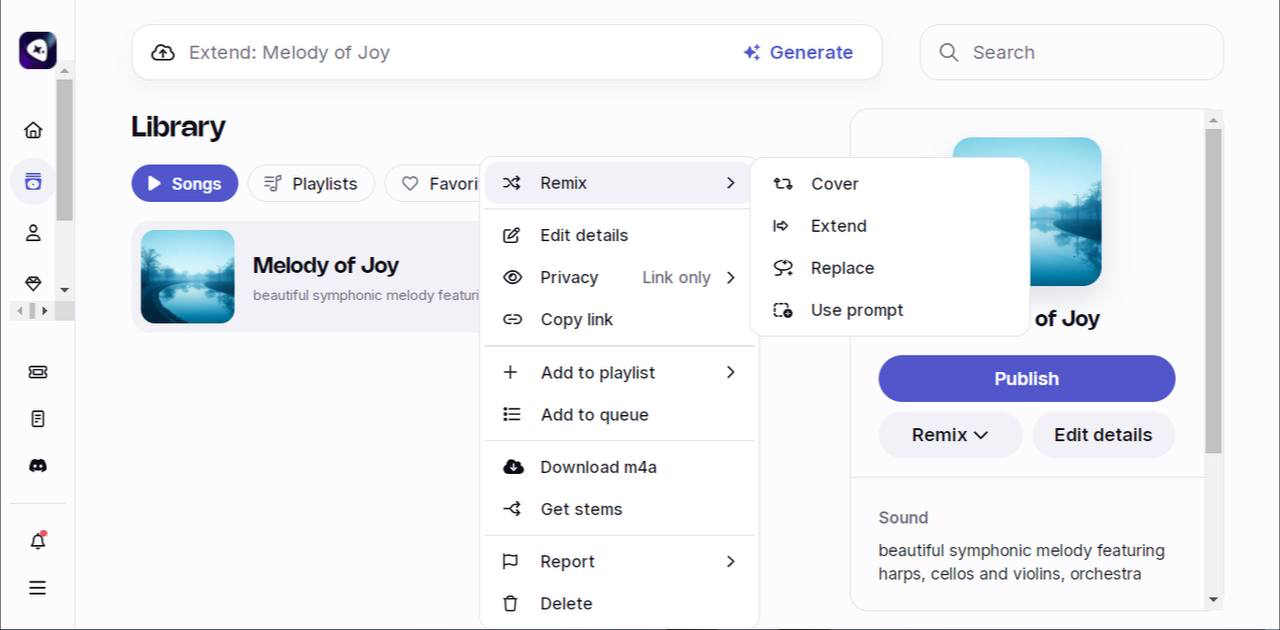Screen dimensions: 1280x630
Task: Expand the Privacy Link only submenu
Action: click(618, 278)
